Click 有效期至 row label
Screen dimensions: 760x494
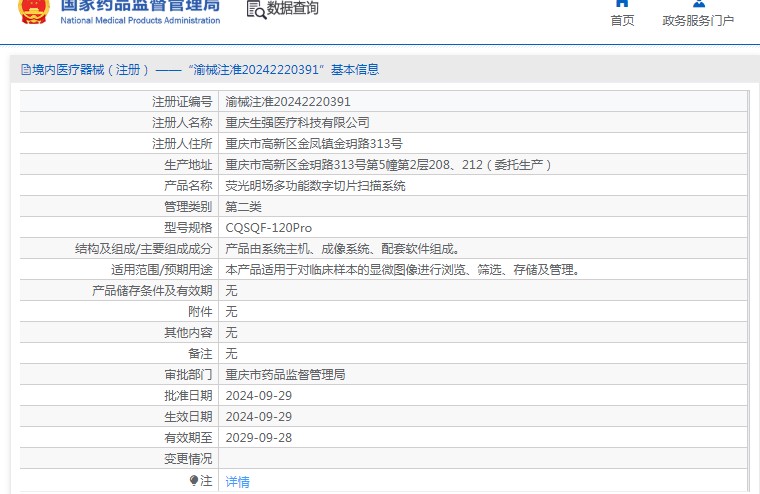pos(188,438)
